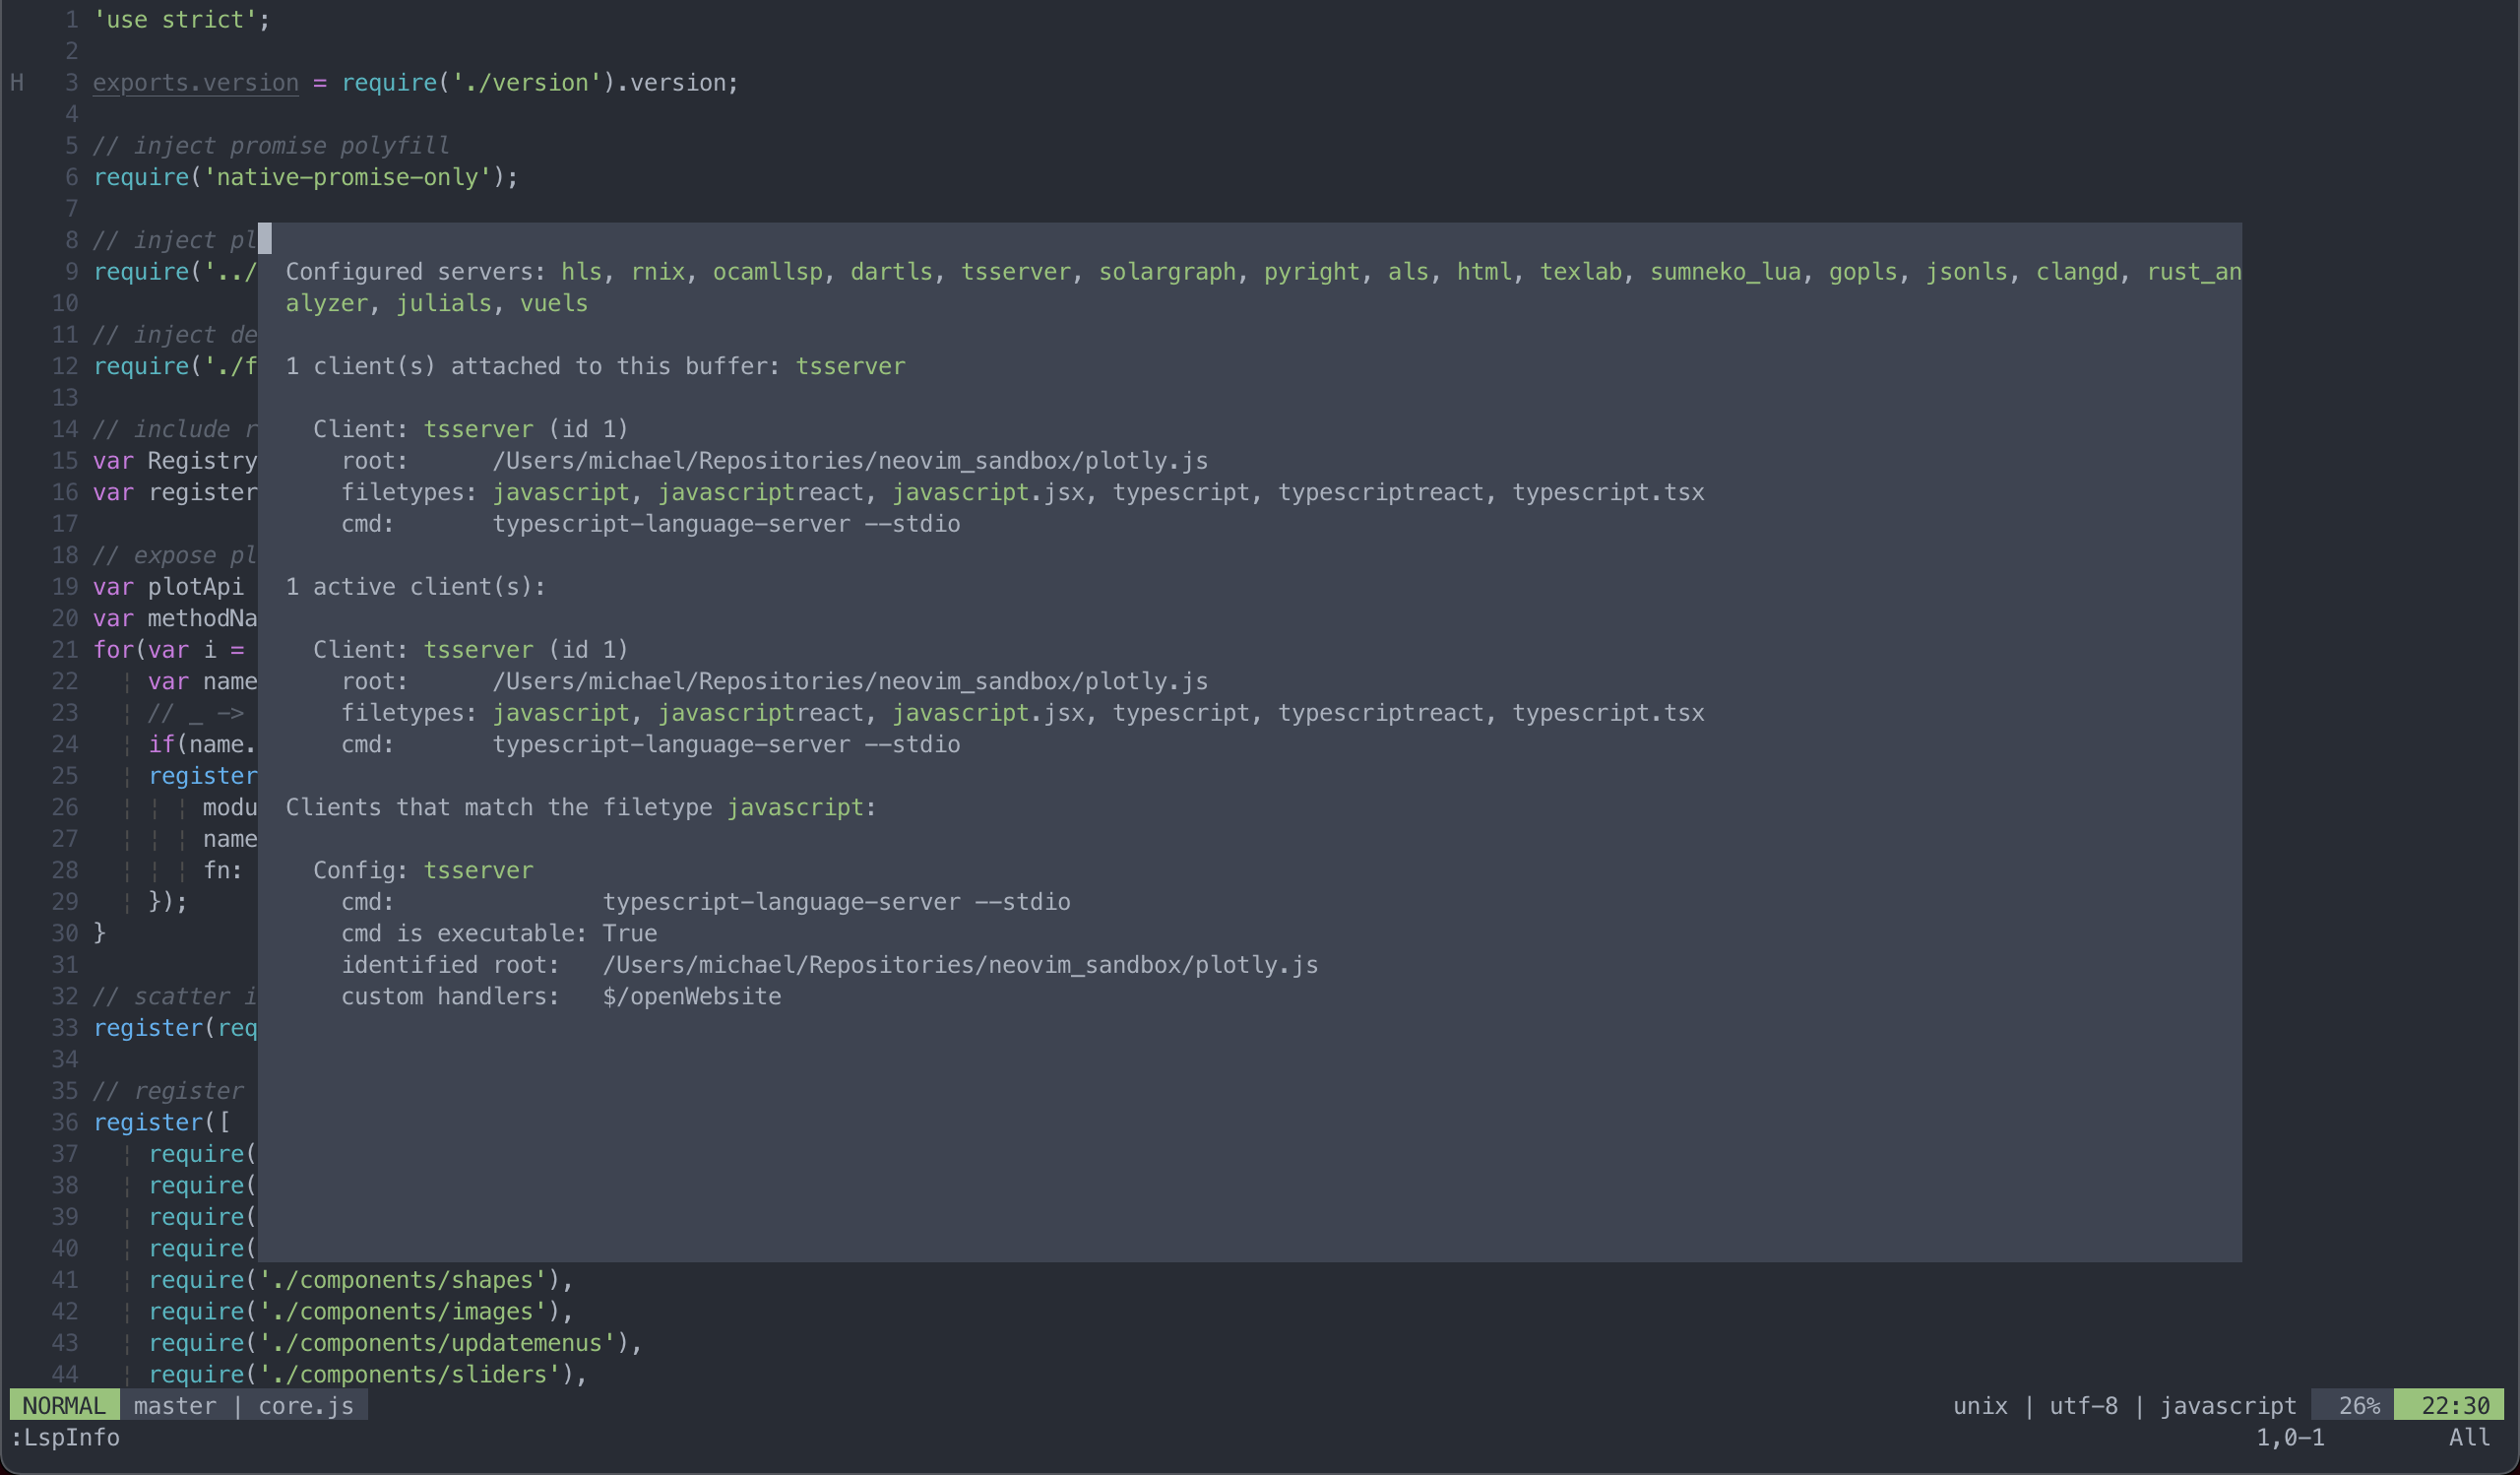
Task: Click the NORMAL mode indicator in statusline
Action: pyautogui.click(x=63, y=1405)
